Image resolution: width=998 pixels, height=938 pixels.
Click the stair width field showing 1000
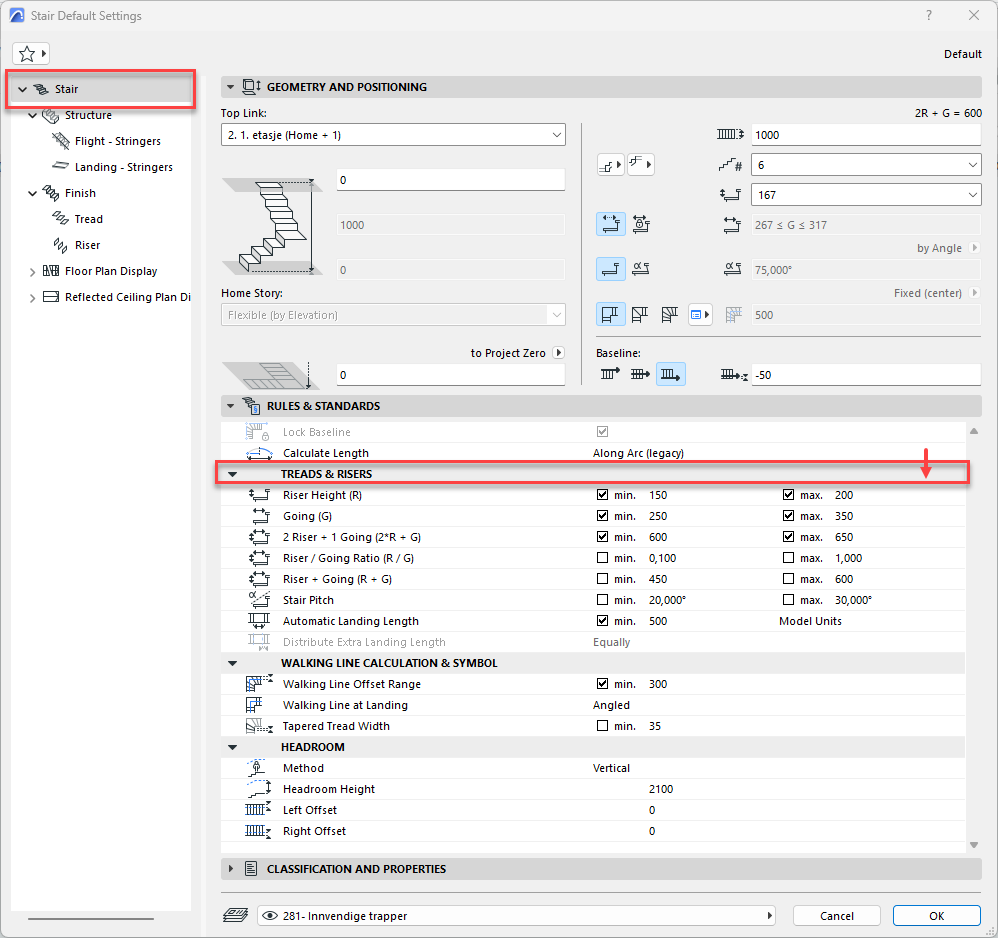tap(866, 135)
